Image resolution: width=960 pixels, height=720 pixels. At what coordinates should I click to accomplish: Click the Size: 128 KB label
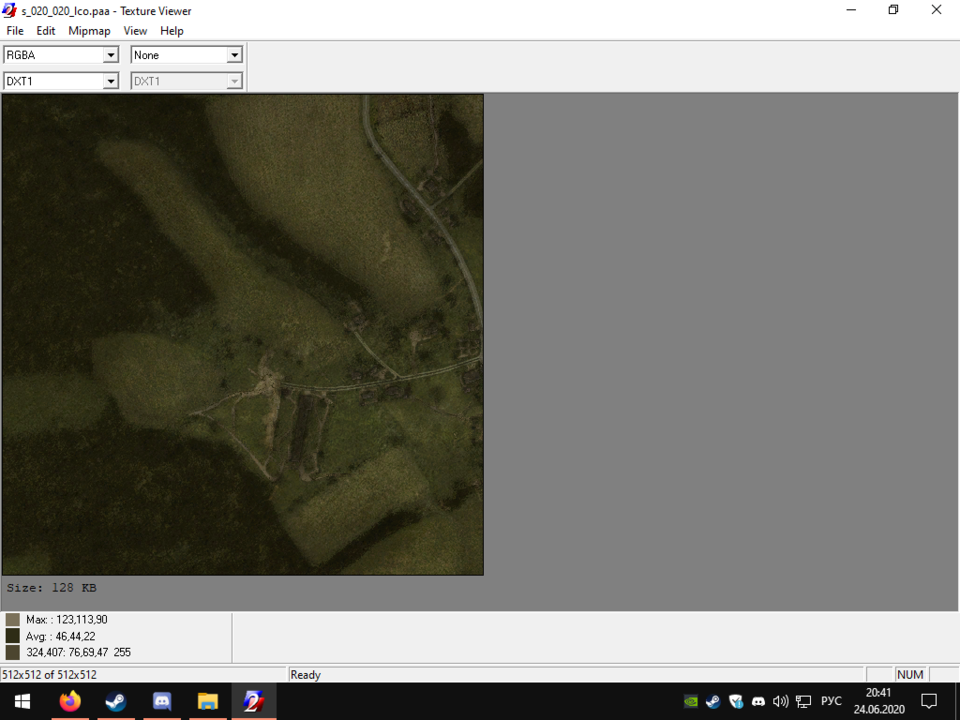[x=51, y=588]
